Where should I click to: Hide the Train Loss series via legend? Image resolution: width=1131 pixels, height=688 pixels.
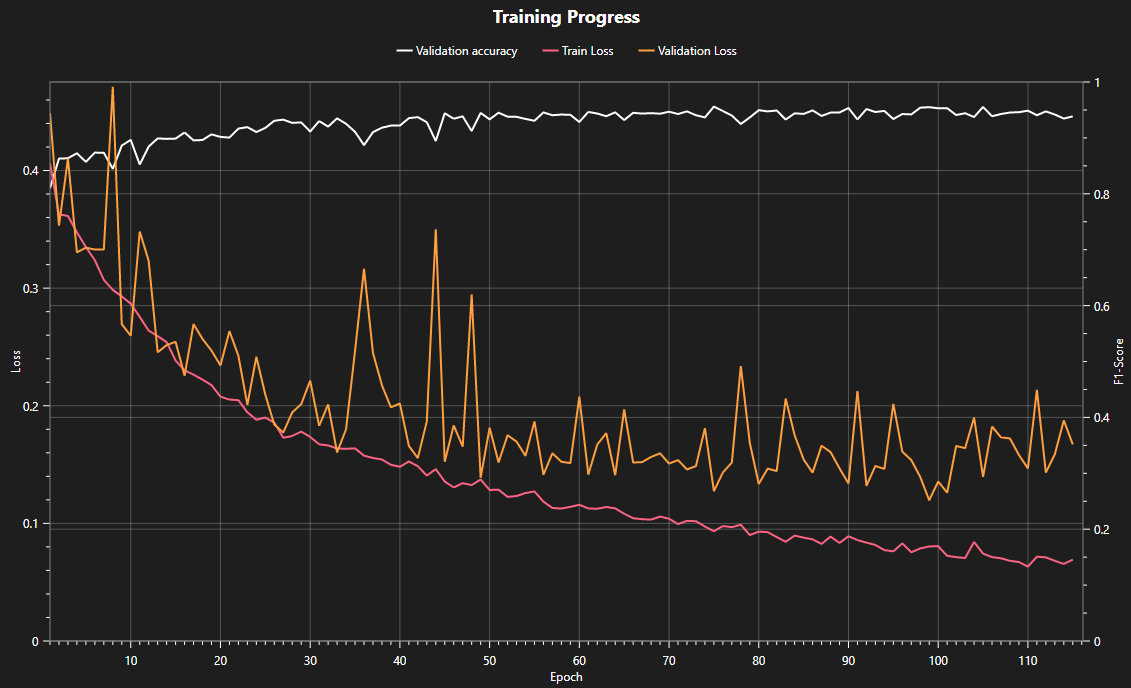587,51
